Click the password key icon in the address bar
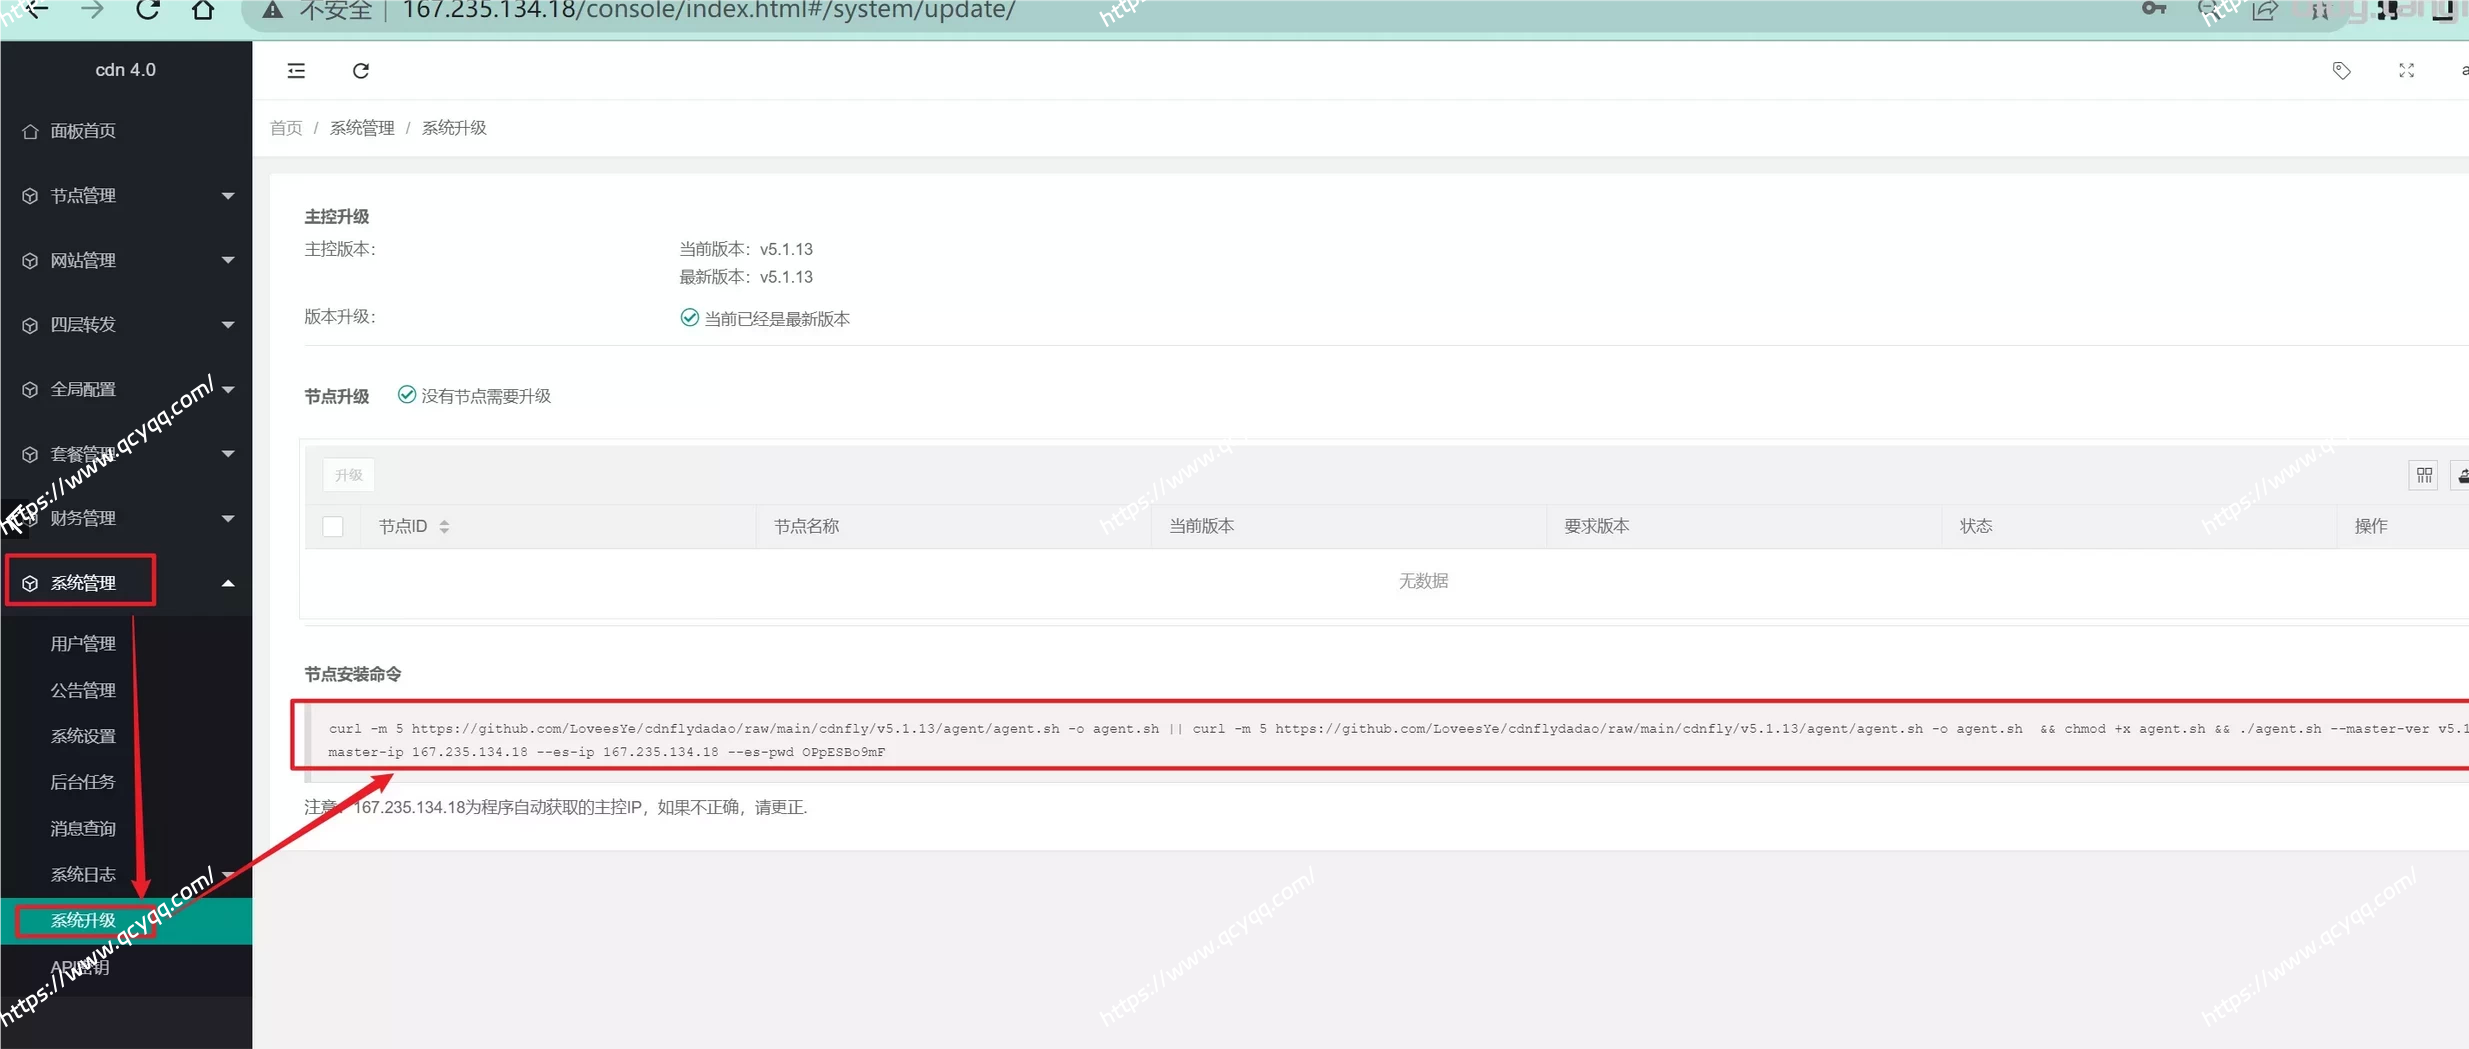The width and height of the screenshot is (2469, 1049). click(2154, 9)
